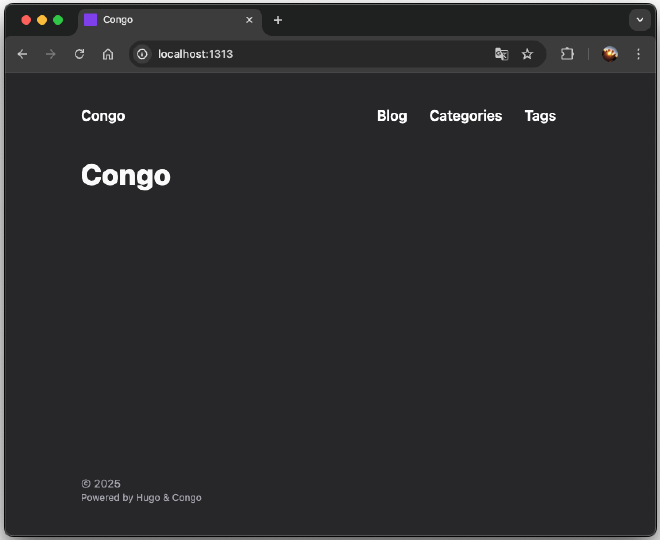Click the © 2025 copyright text

101,484
